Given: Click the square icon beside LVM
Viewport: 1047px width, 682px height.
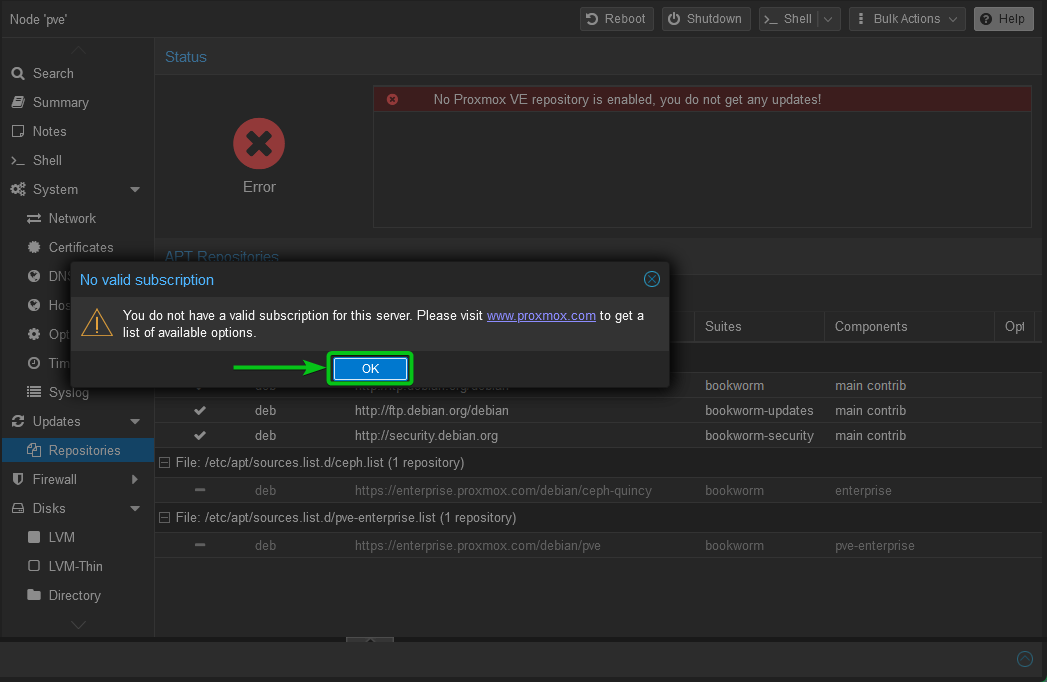Looking at the screenshot, I should point(34,537).
